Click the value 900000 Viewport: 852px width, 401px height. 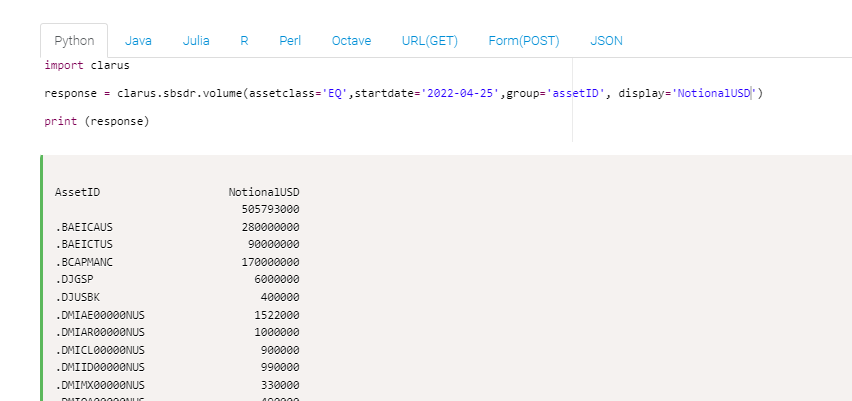point(280,350)
